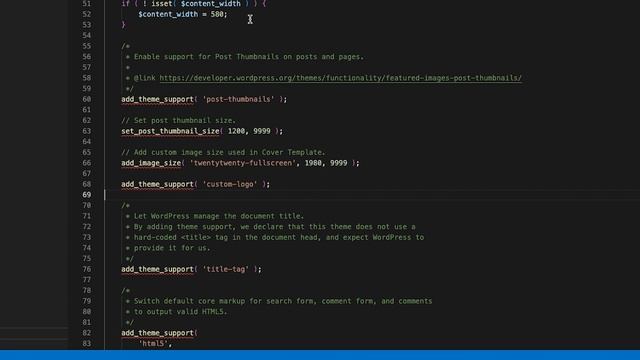Screen dimensions: 640x360
Task: Click add_image_size function on line 66
Action: click(151, 163)
